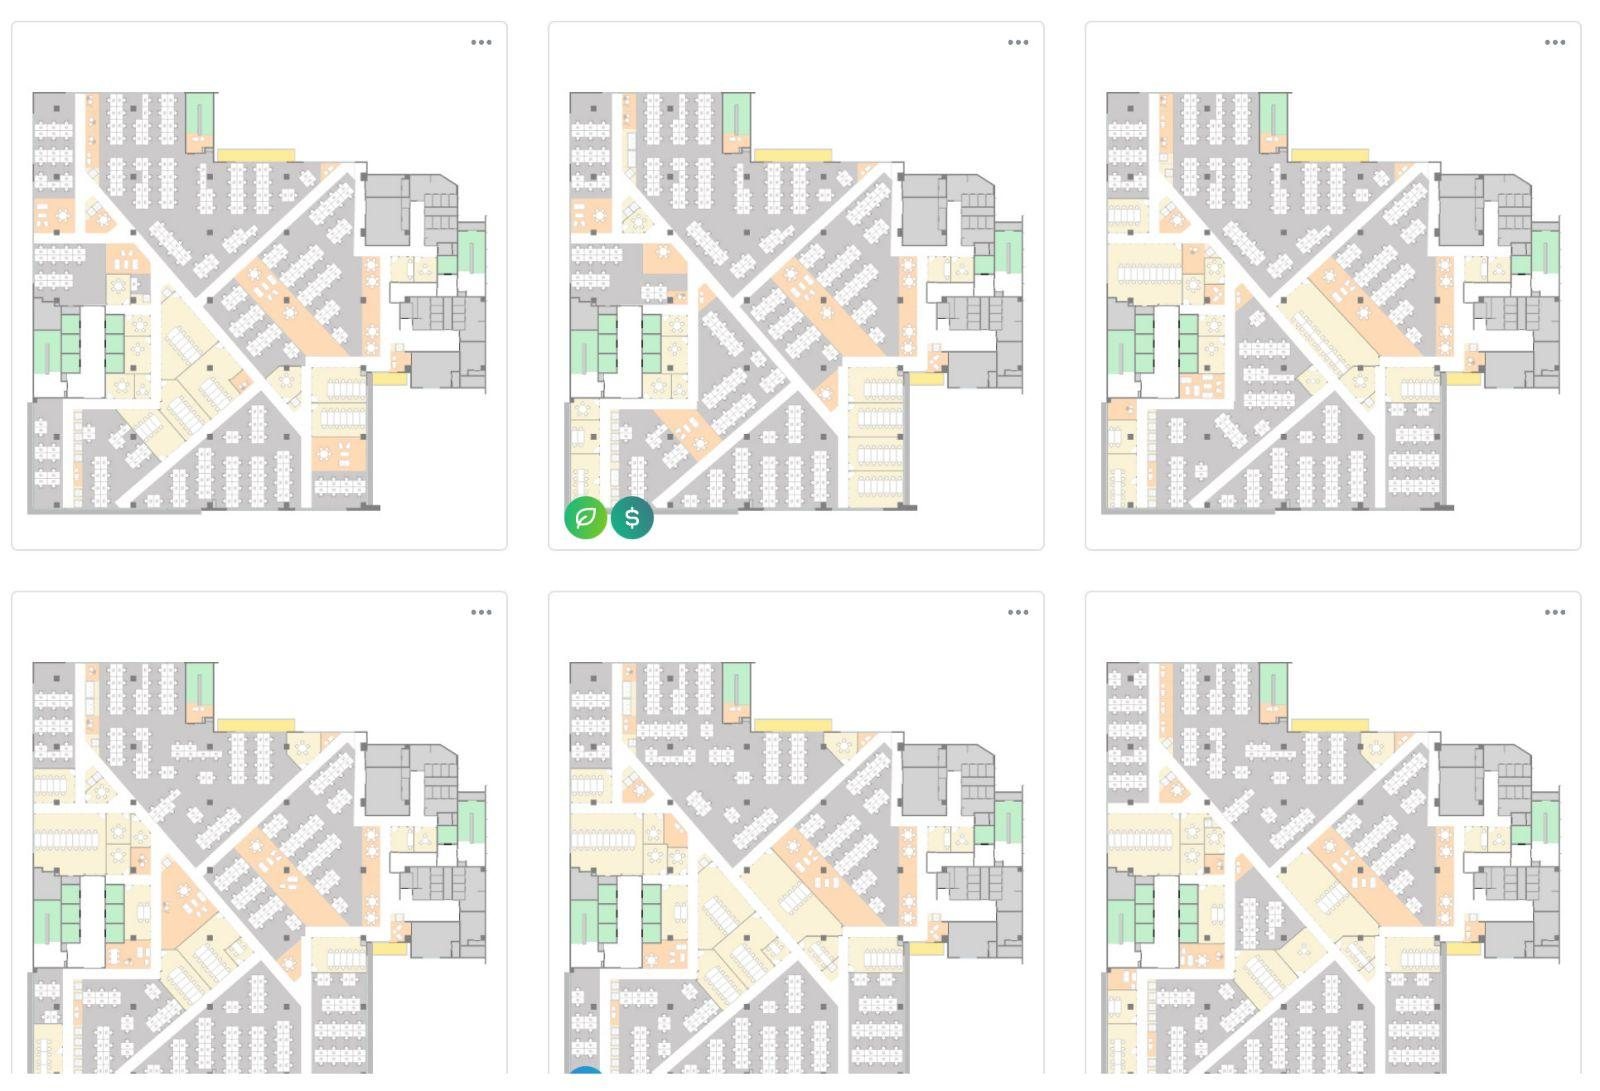Screen dimensions: 1600x1091
Task: Select the top-left floor plan thumbnail
Action: point(259,302)
